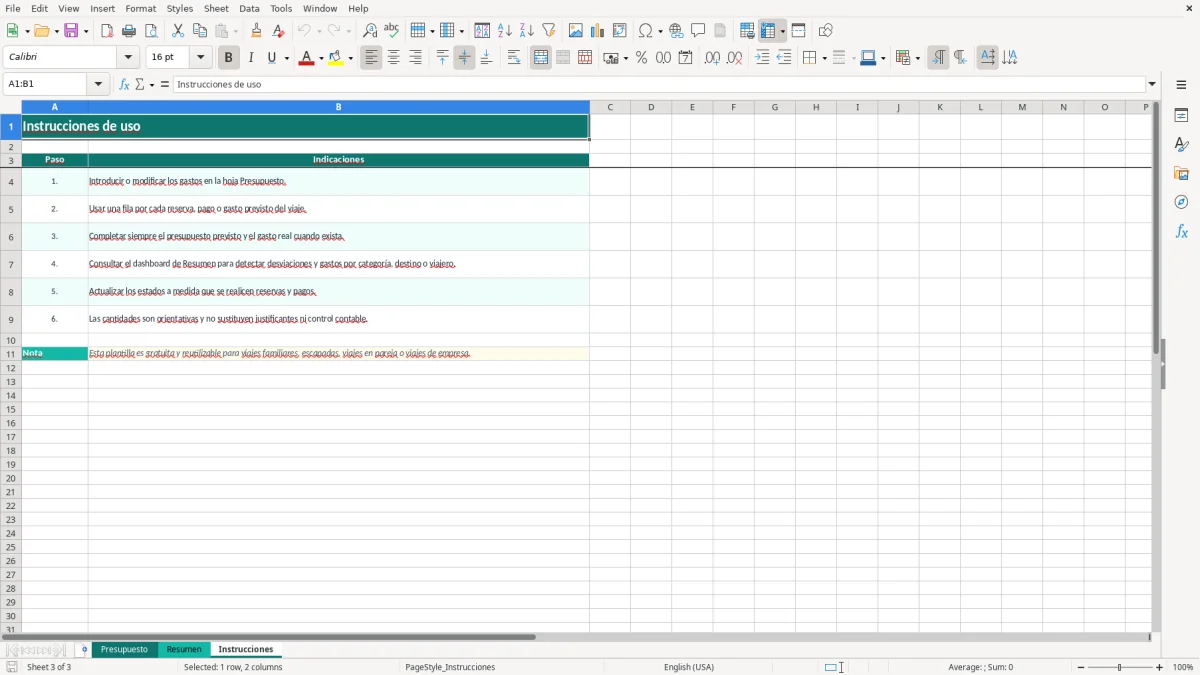This screenshot has height=675, width=1200.
Task: Open the Data menu
Action: (249, 8)
